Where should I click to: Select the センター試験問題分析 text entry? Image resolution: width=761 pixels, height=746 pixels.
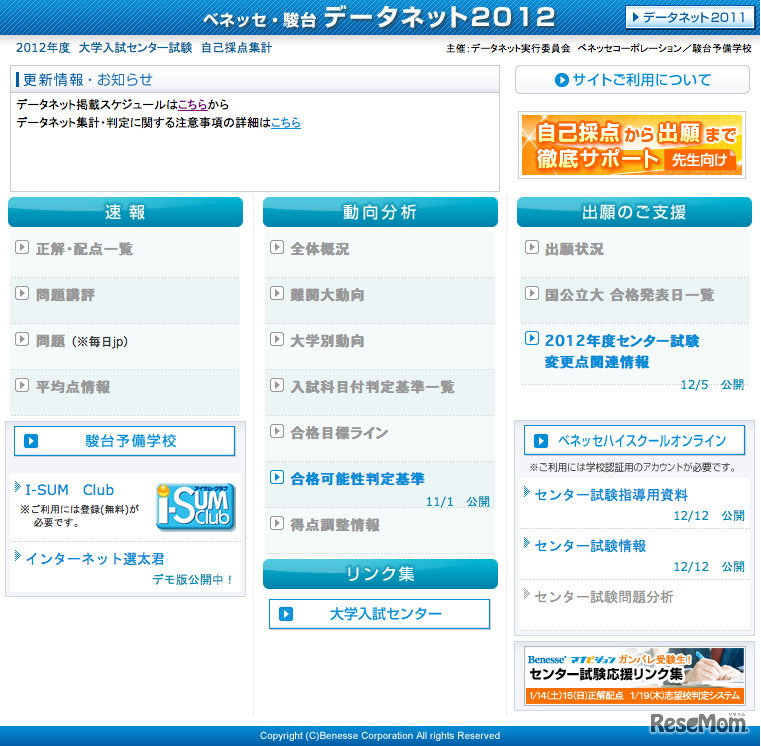tap(604, 597)
